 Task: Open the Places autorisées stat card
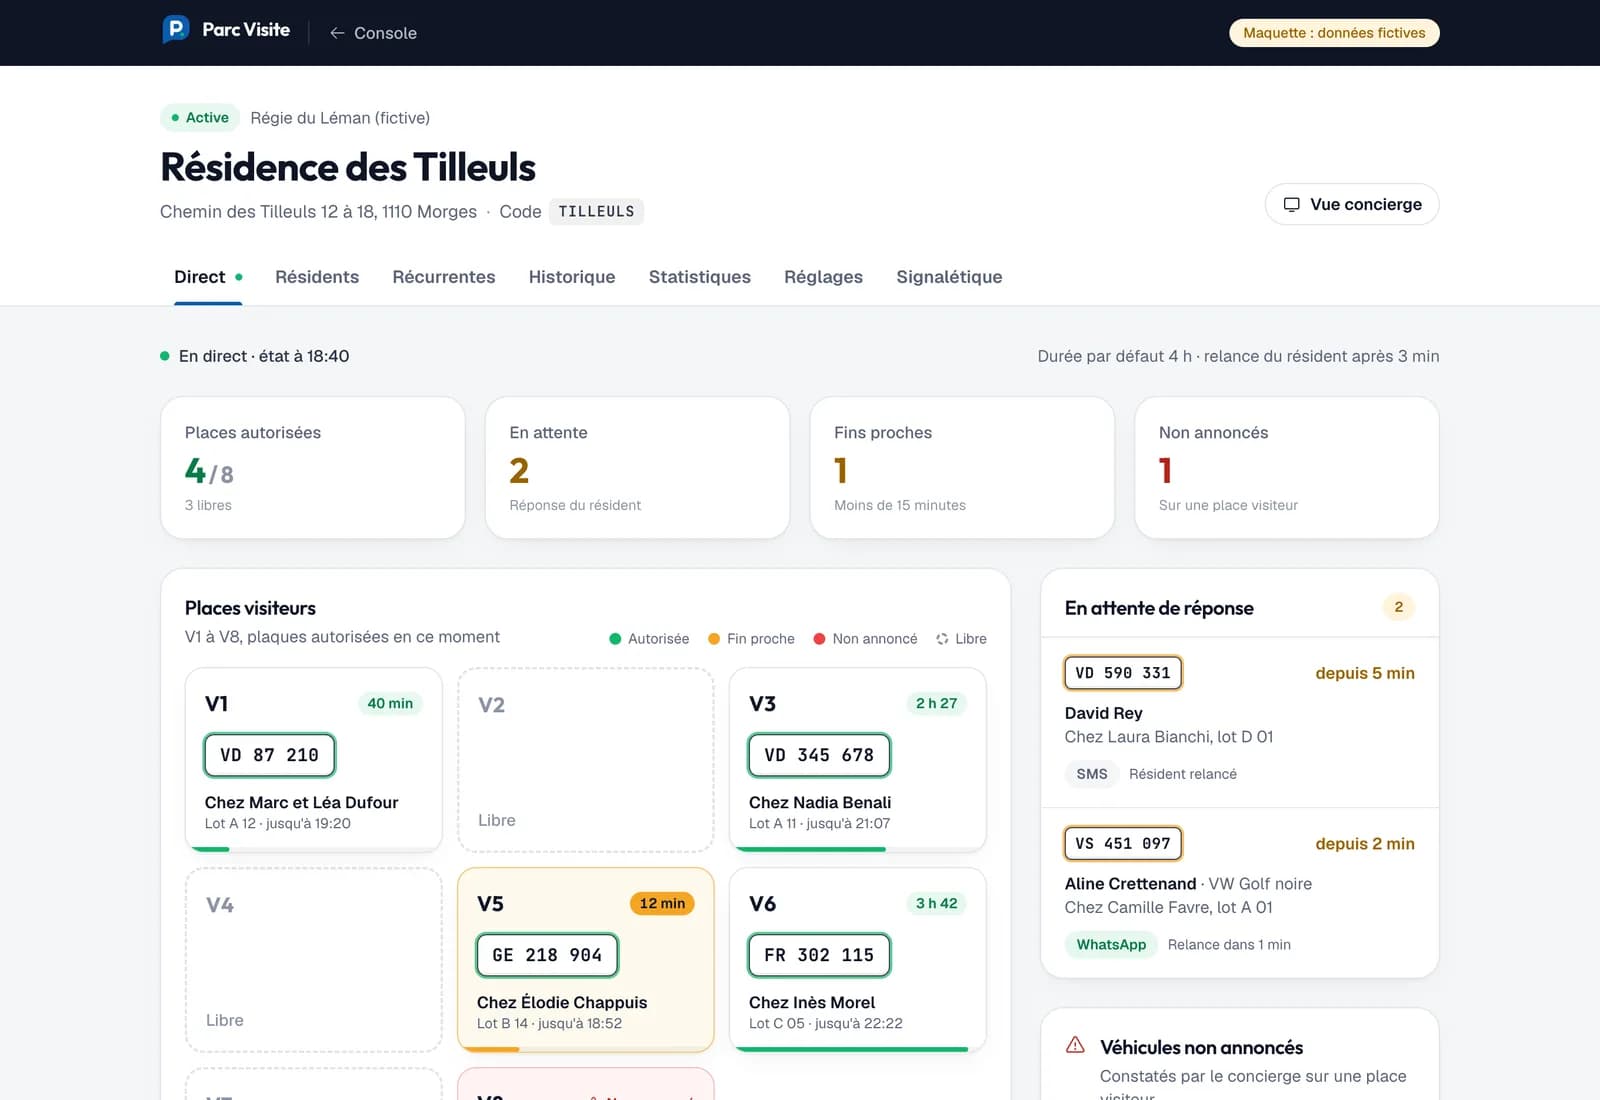313,468
